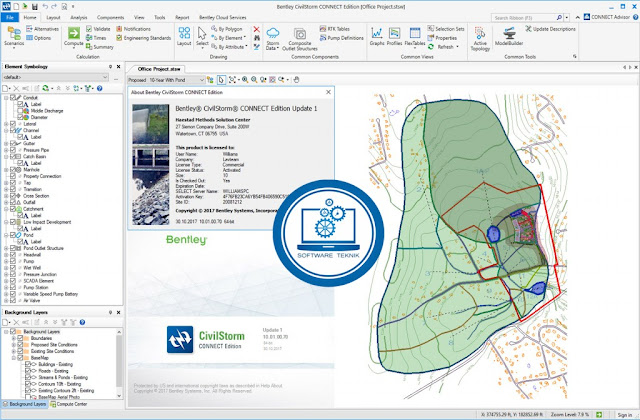Collapse the BaseMap folder

[13, 358]
